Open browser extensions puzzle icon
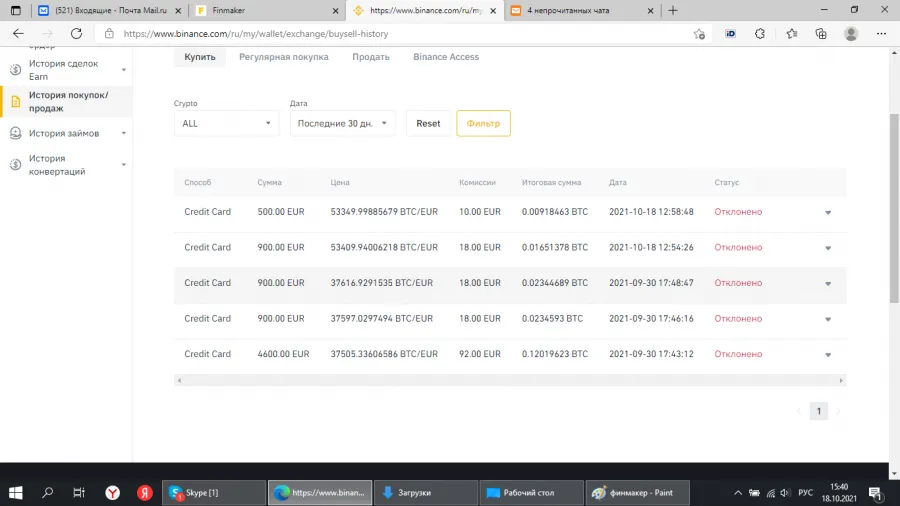The image size is (900, 506). pyautogui.click(x=760, y=34)
